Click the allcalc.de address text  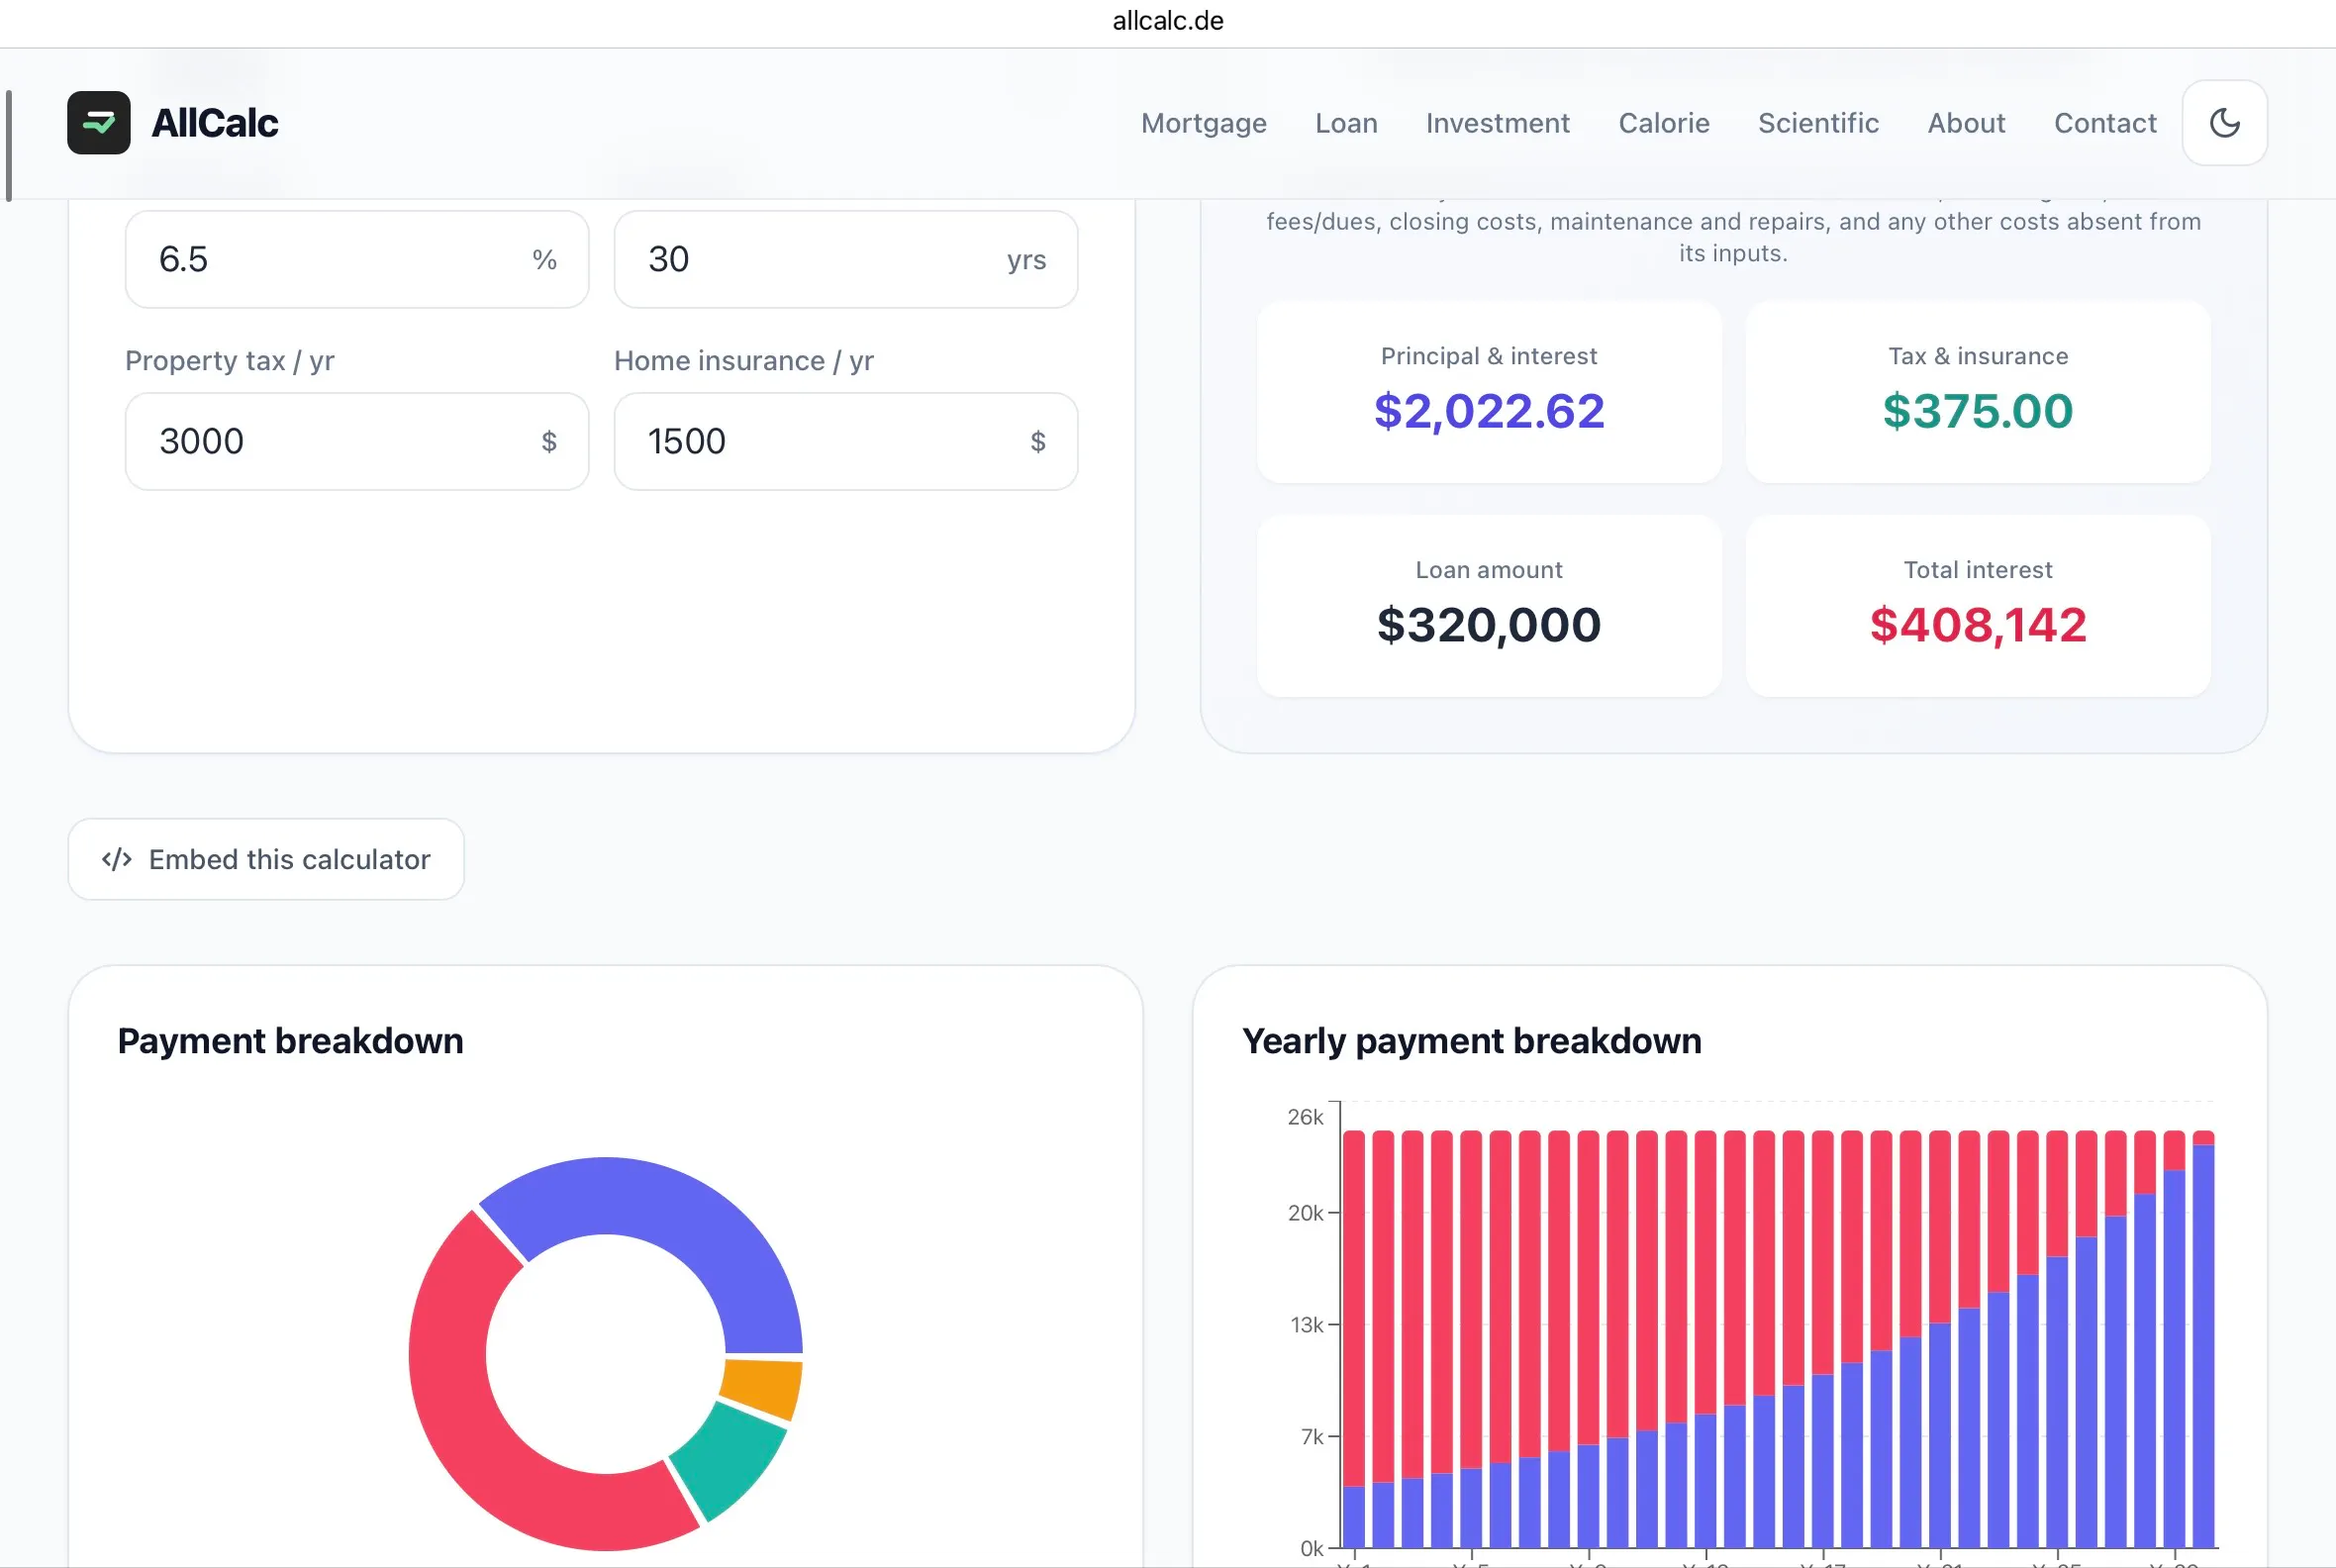click(x=1168, y=21)
